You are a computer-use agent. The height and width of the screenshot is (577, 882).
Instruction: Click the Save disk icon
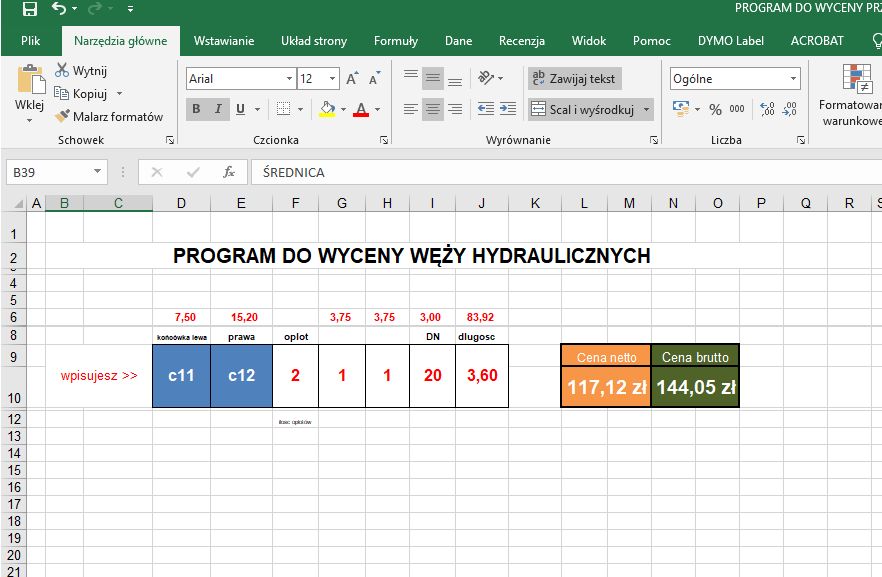29,8
